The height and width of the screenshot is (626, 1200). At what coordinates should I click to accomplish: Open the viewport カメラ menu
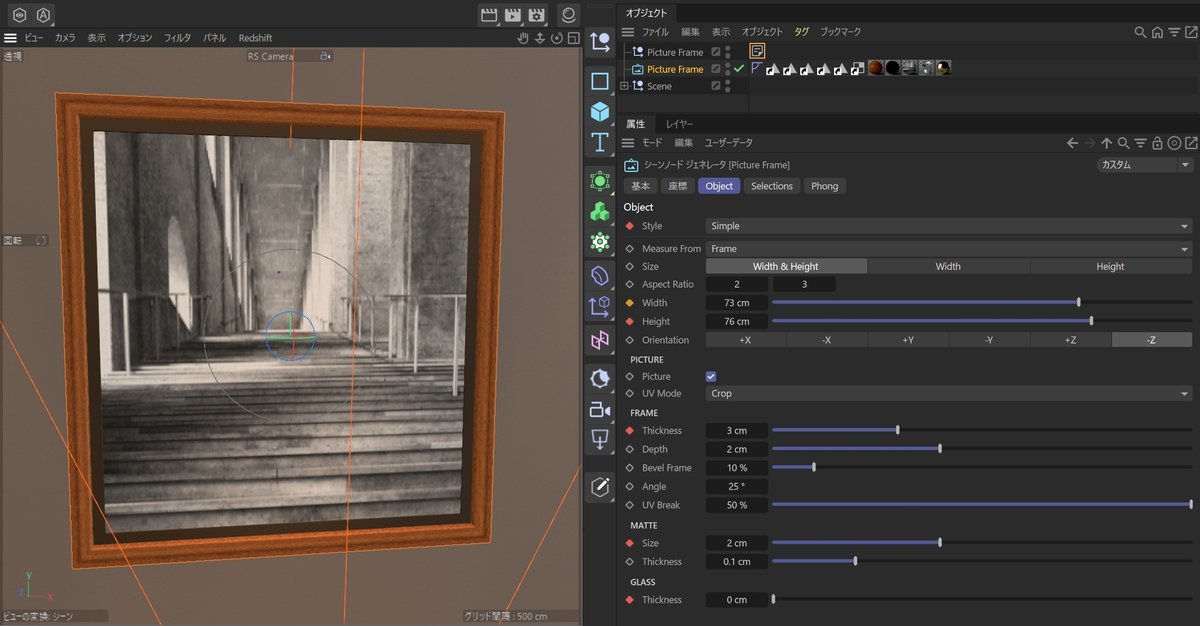(65, 38)
